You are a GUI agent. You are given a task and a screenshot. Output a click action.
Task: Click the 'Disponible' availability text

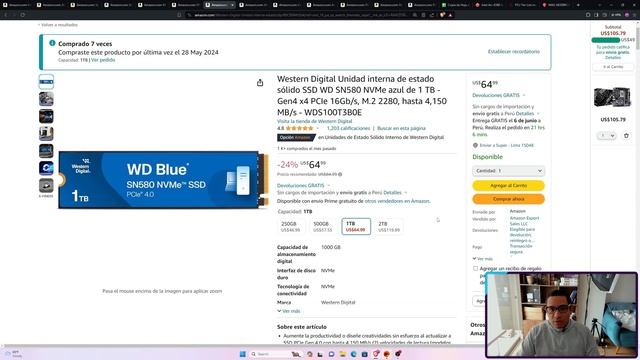(487, 157)
